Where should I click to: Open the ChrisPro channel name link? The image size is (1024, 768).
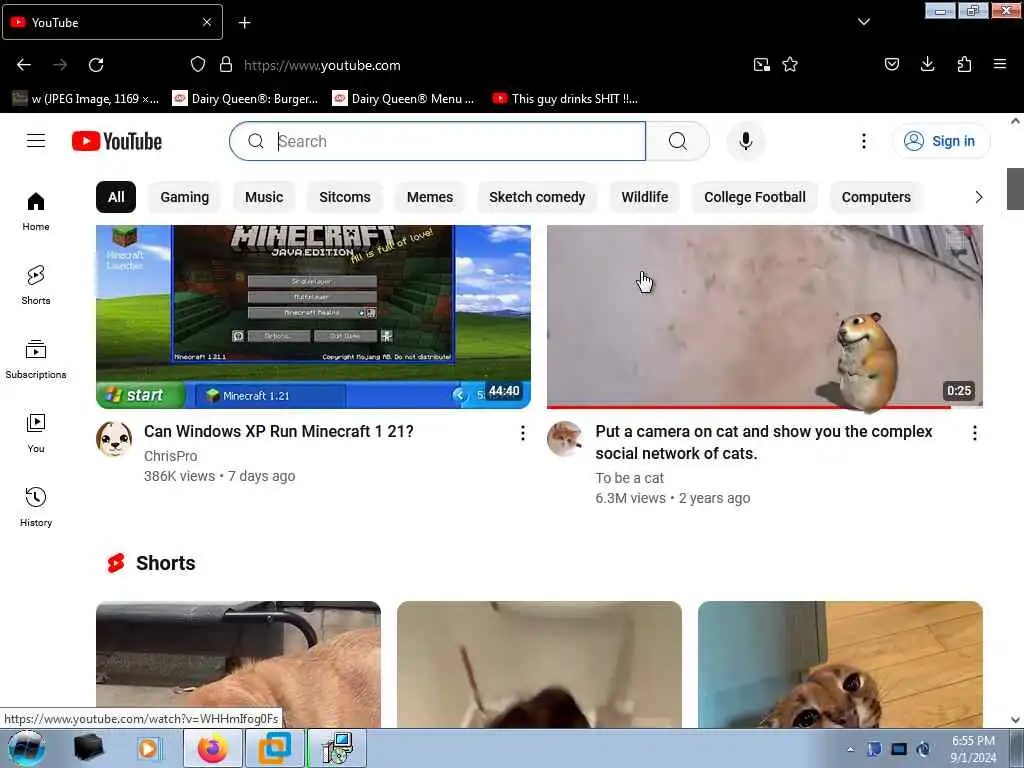pyautogui.click(x=170, y=456)
